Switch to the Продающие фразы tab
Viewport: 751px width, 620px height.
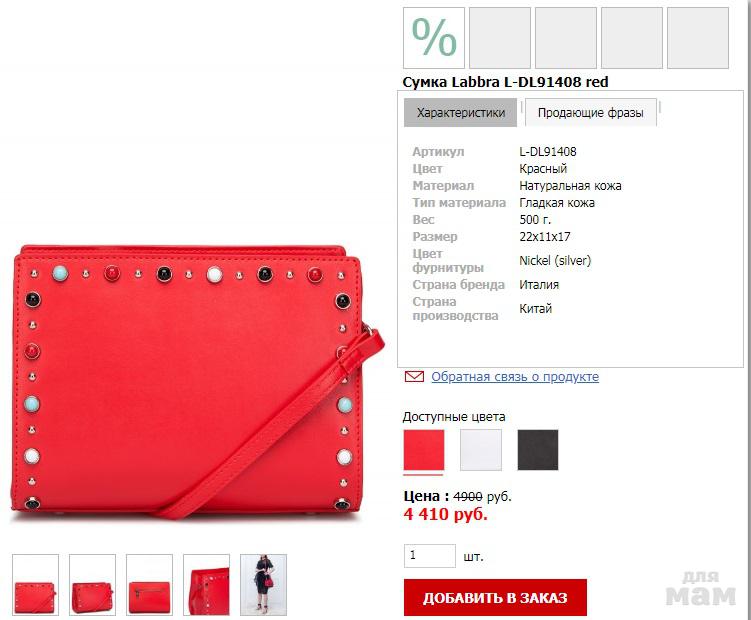tap(591, 113)
